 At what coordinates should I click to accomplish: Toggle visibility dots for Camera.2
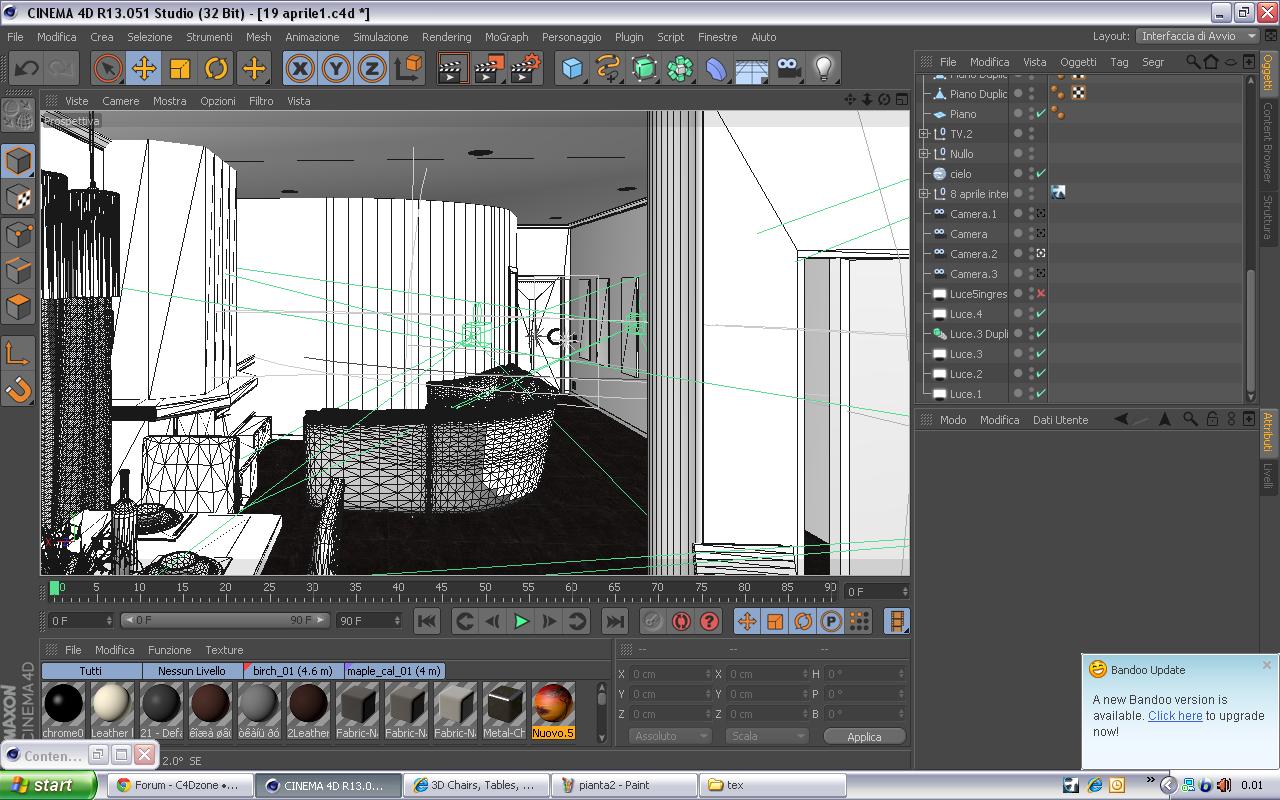(1032, 253)
